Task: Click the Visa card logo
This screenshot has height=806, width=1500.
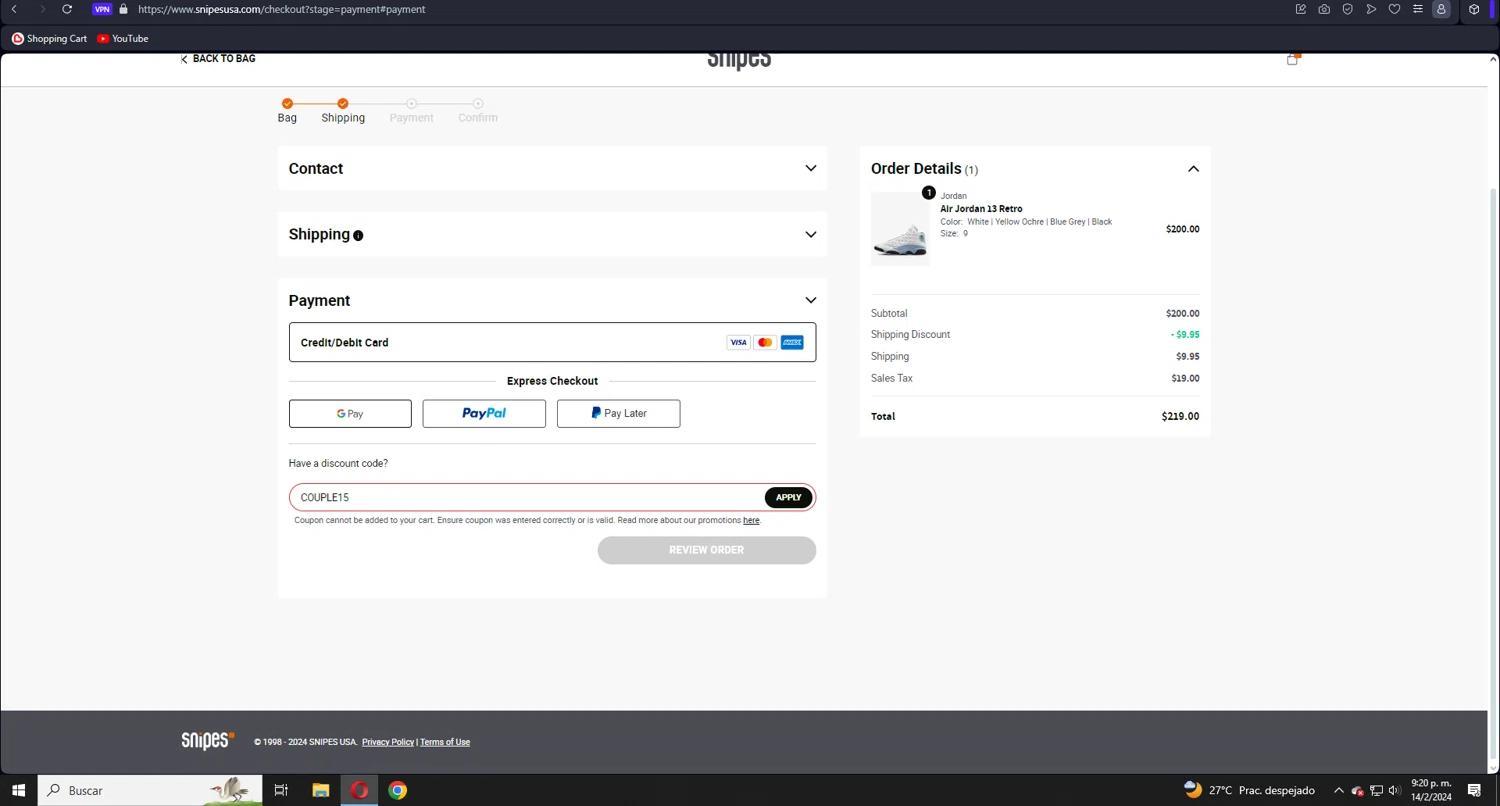Action: tap(738, 342)
